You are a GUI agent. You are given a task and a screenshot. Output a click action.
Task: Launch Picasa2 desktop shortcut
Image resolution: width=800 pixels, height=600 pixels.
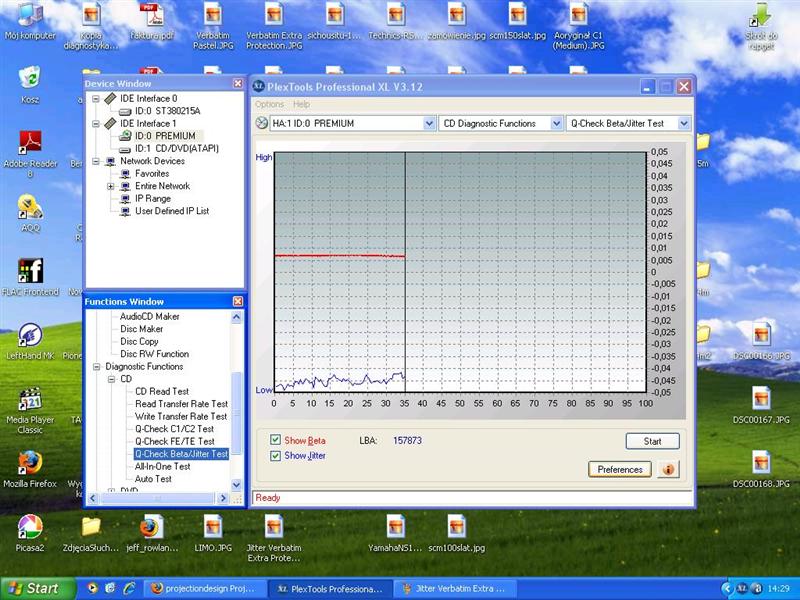(30, 533)
